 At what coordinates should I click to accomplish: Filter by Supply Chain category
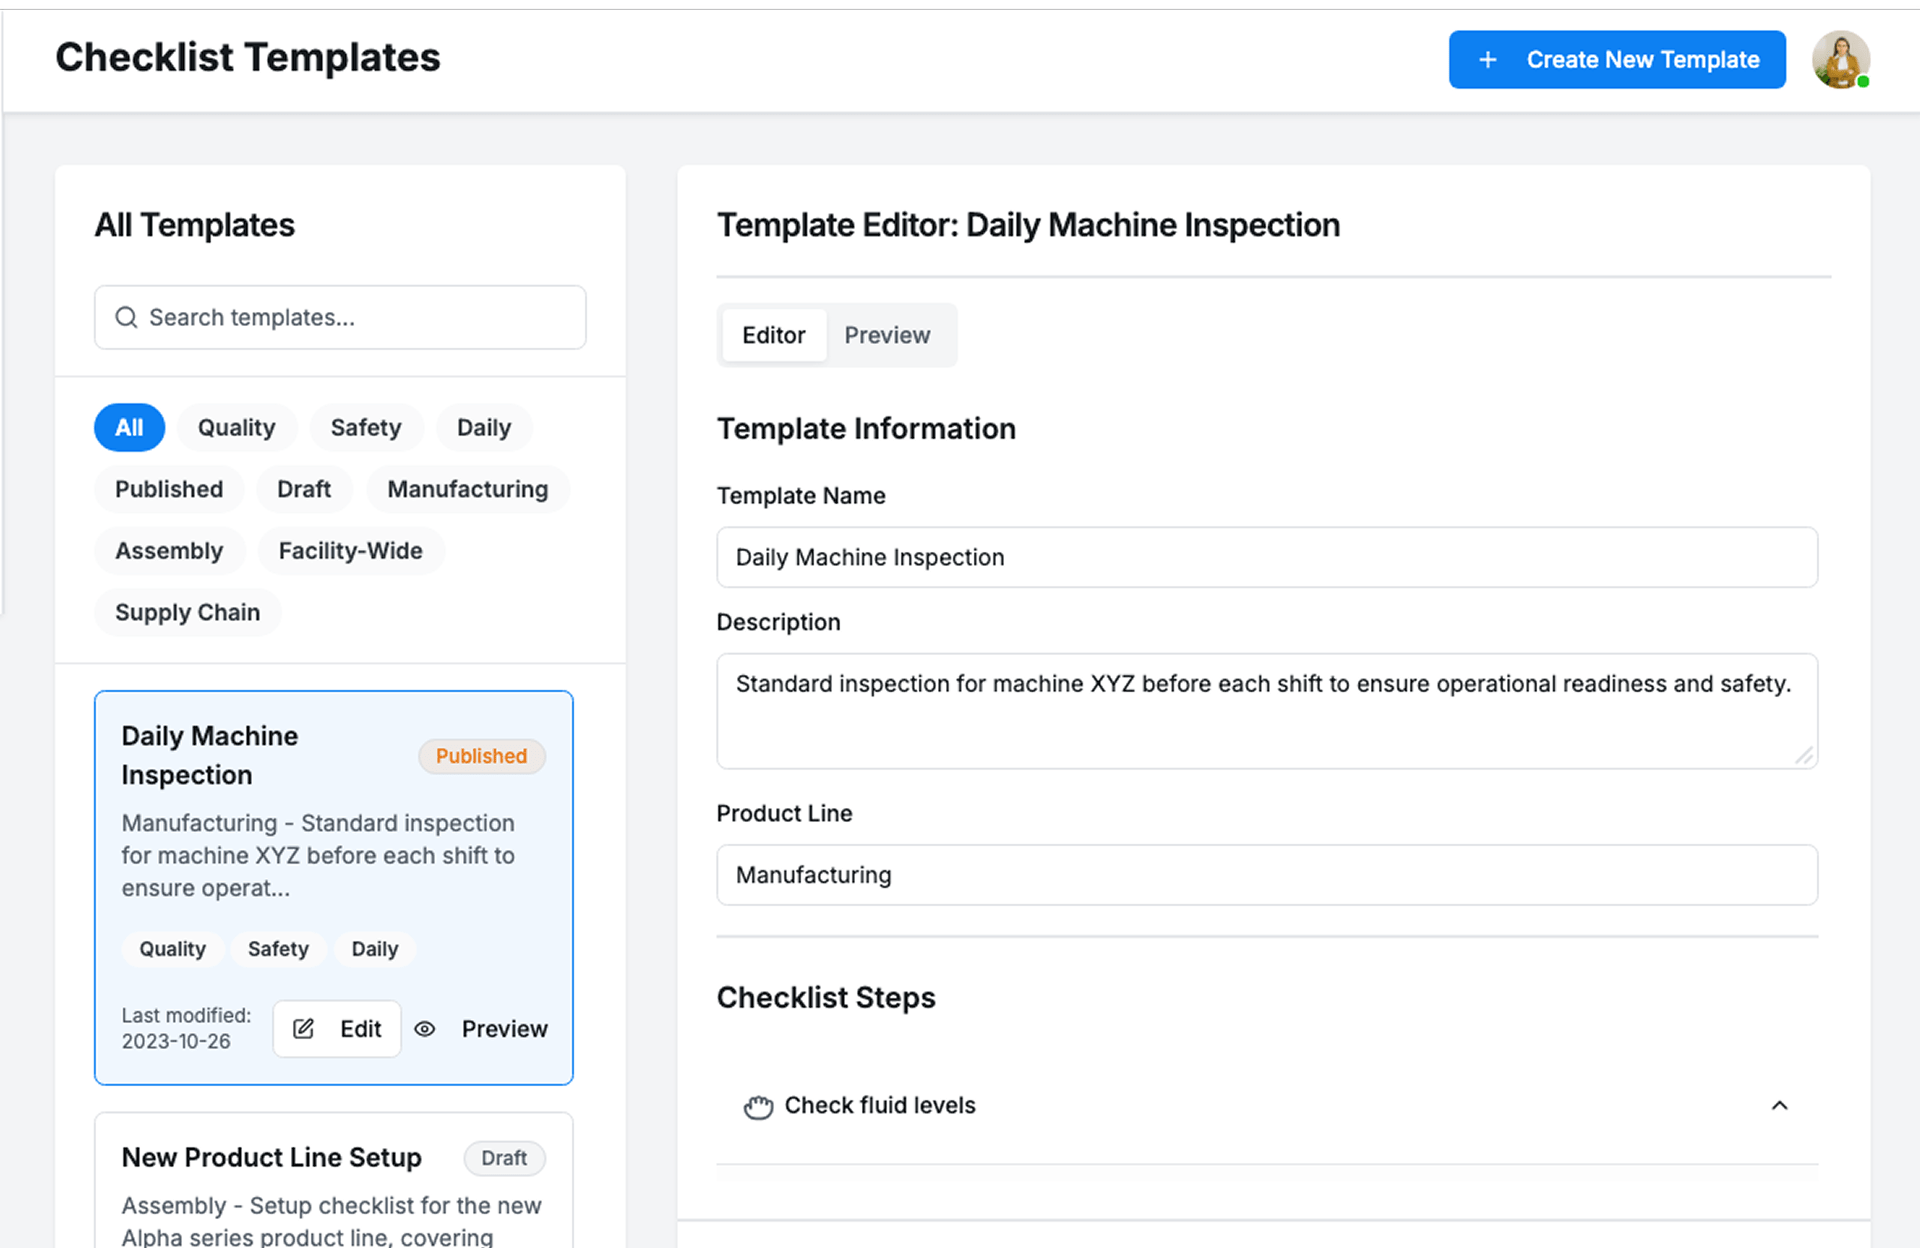(187, 612)
